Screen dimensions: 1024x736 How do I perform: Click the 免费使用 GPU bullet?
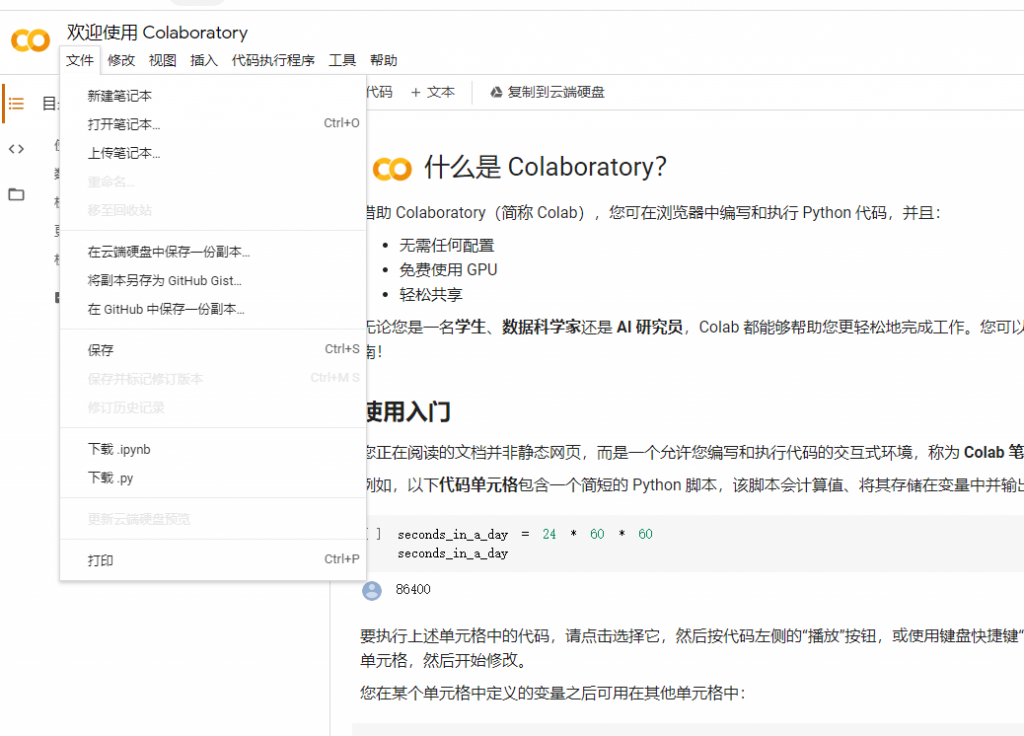coord(448,270)
